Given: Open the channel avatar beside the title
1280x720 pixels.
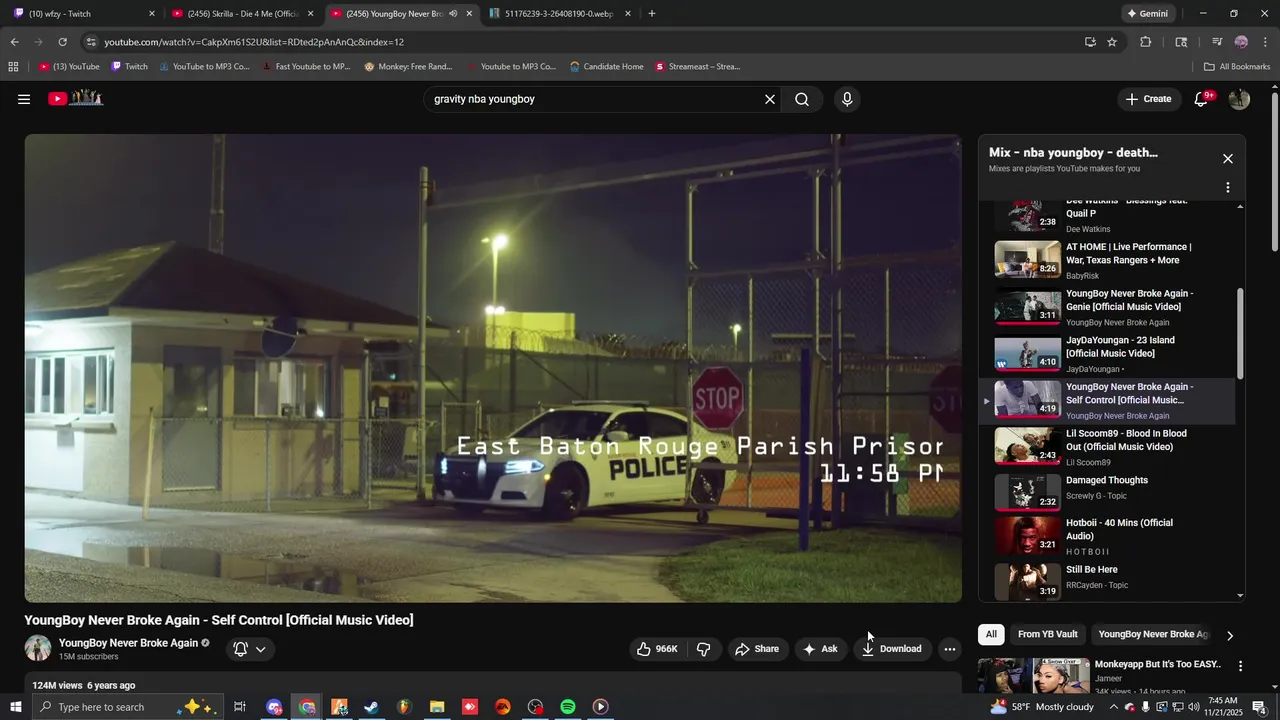Looking at the screenshot, I should (x=38, y=648).
